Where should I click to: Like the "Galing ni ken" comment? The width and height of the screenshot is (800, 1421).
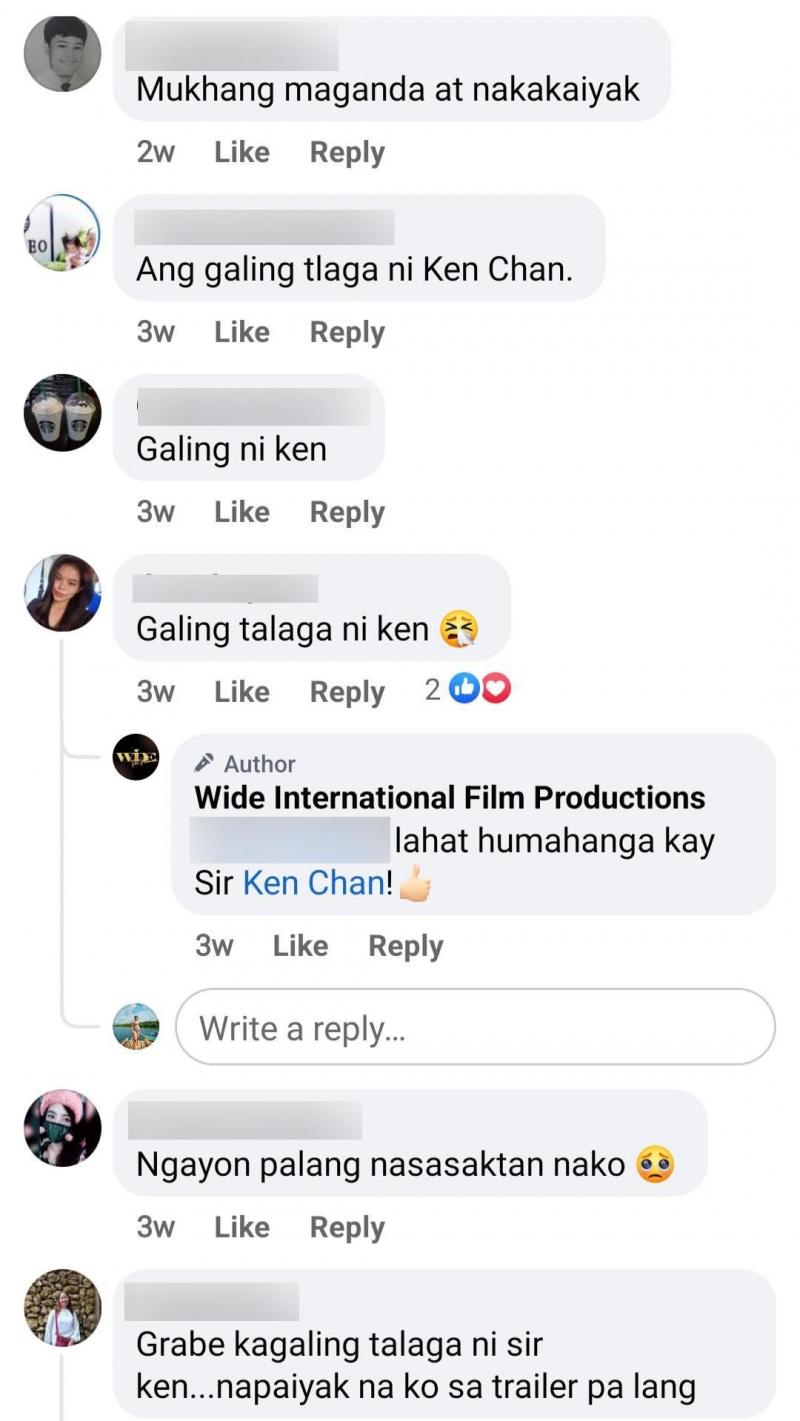coord(242,512)
